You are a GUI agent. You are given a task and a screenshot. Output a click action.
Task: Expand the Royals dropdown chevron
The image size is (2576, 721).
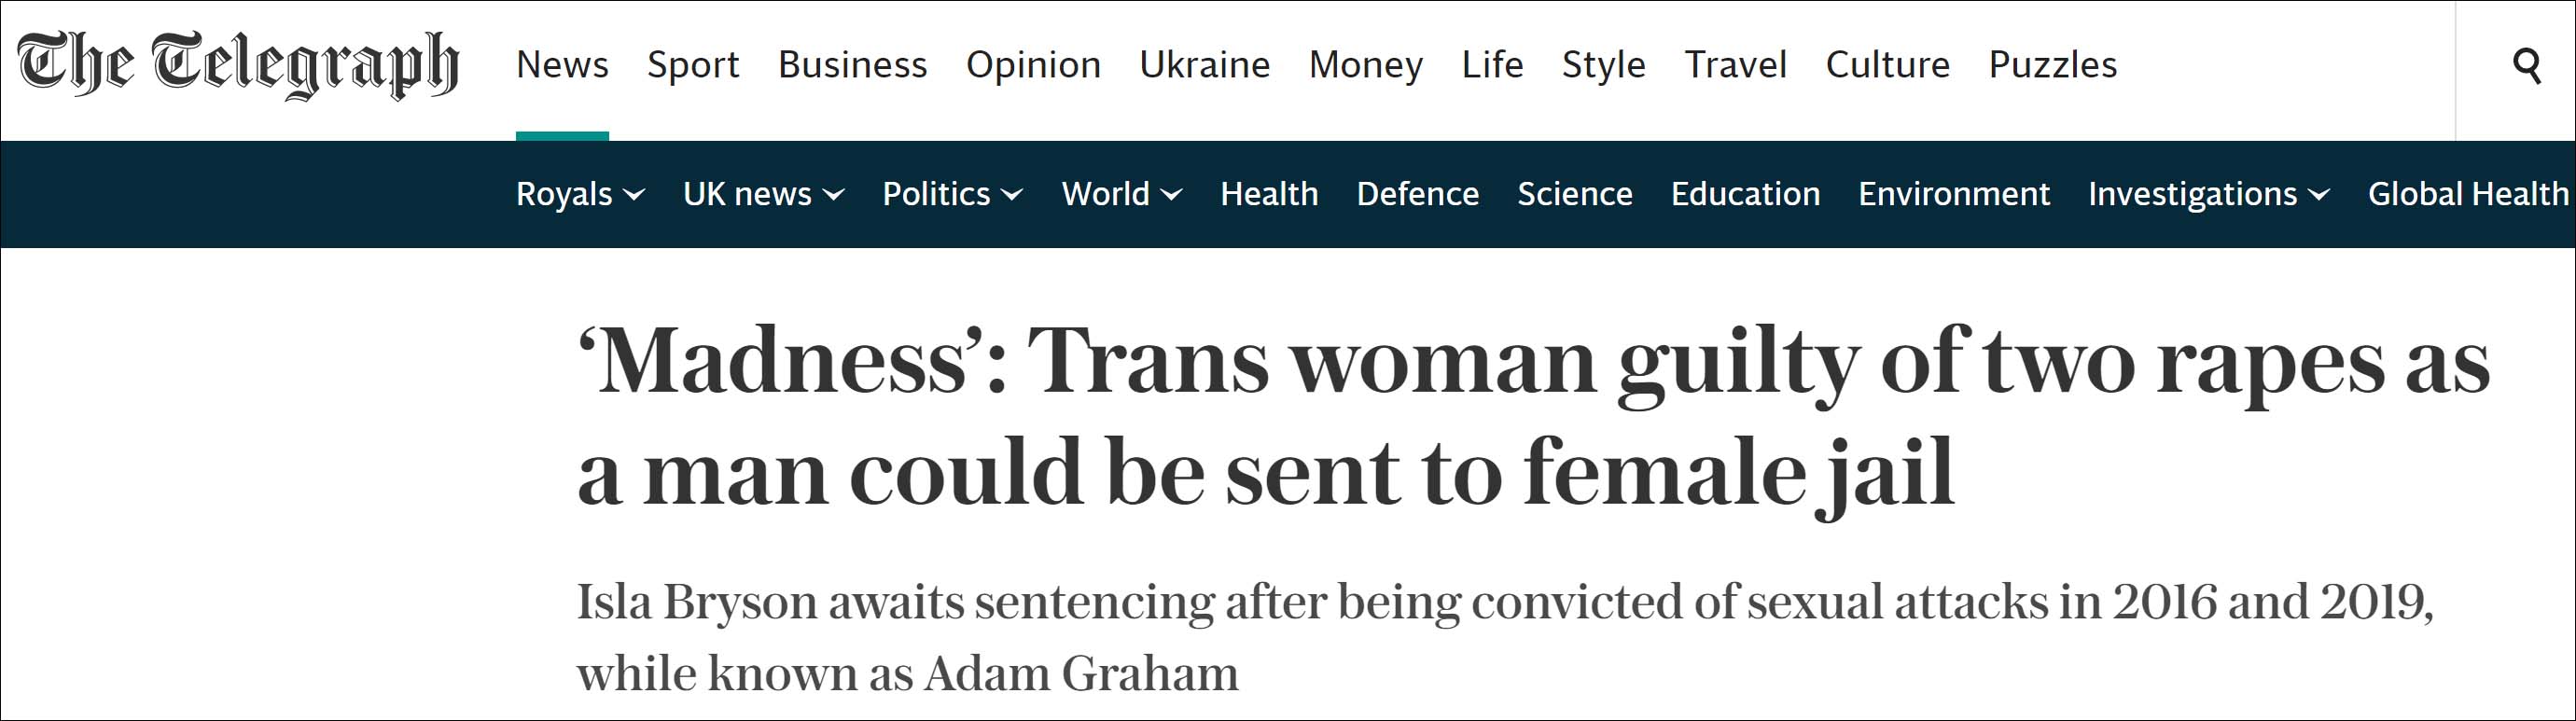pyautogui.click(x=634, y=195)
